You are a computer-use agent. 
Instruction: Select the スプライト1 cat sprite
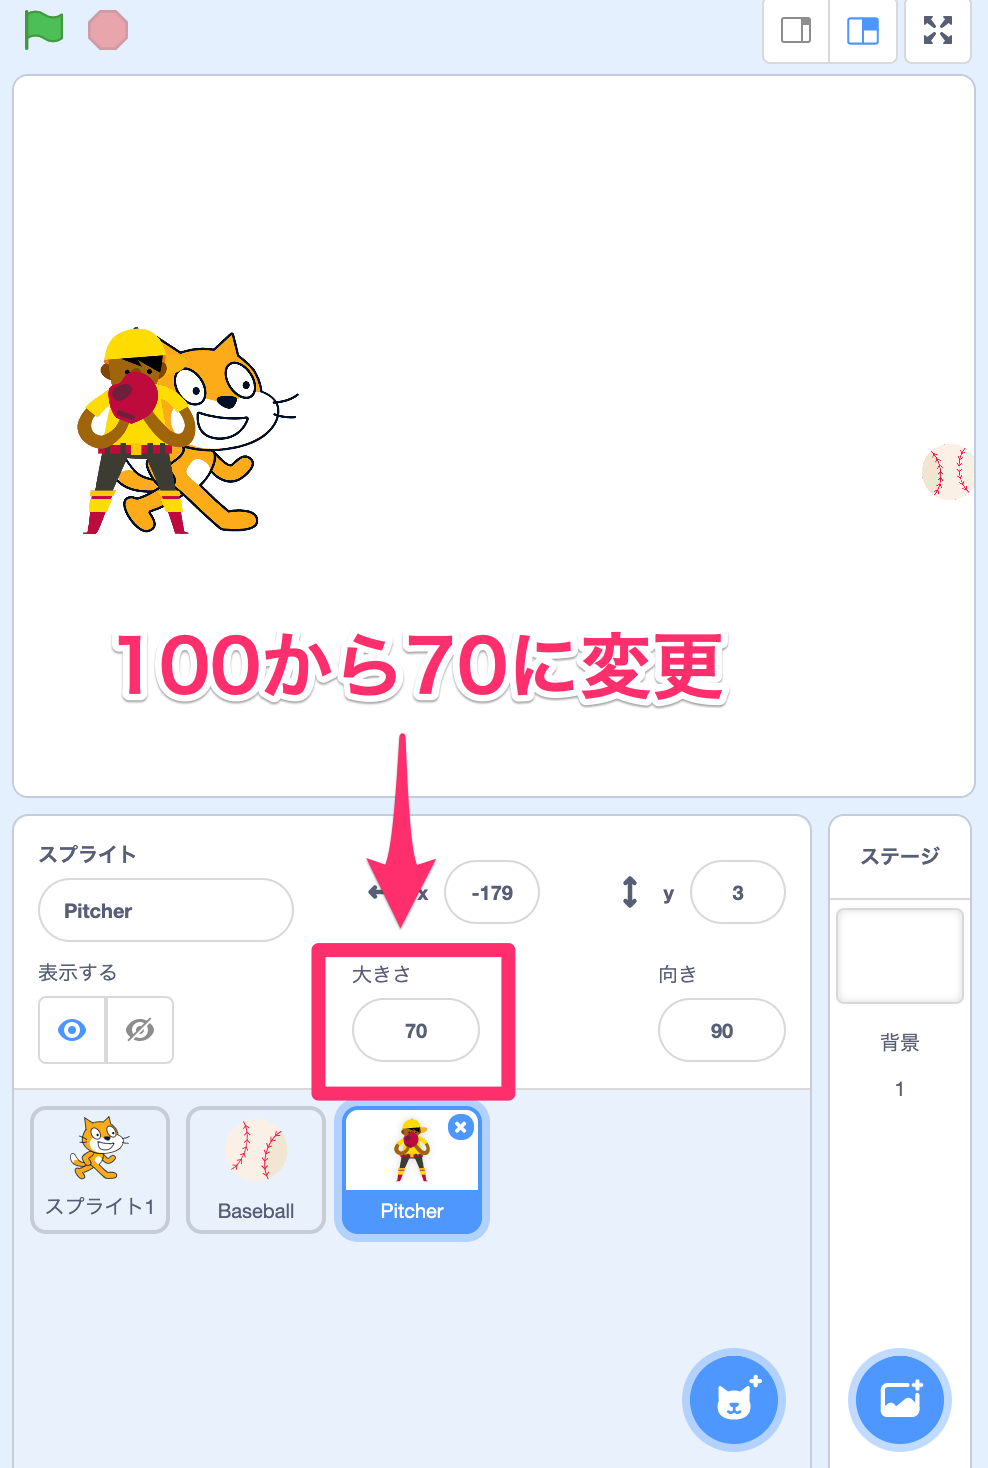100,1170
